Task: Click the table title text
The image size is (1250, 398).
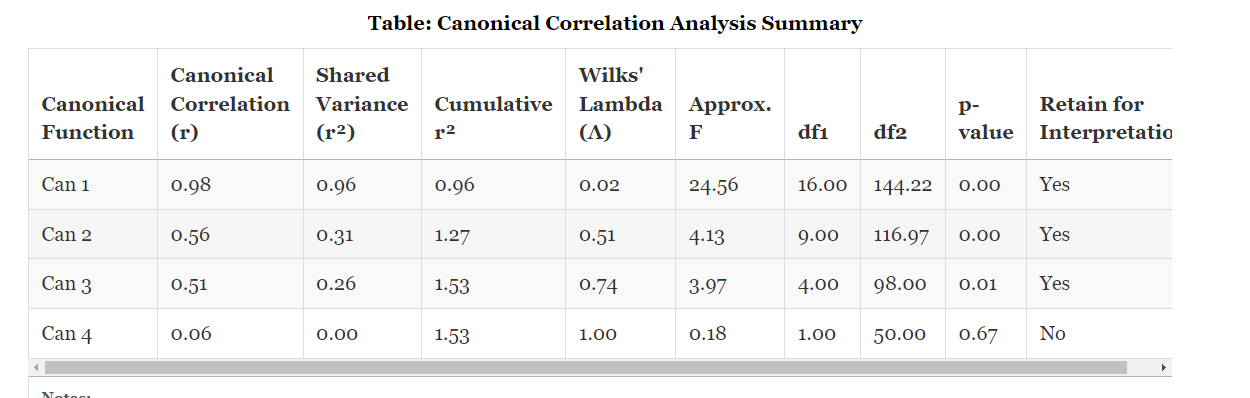Action: tap(615, 23)
